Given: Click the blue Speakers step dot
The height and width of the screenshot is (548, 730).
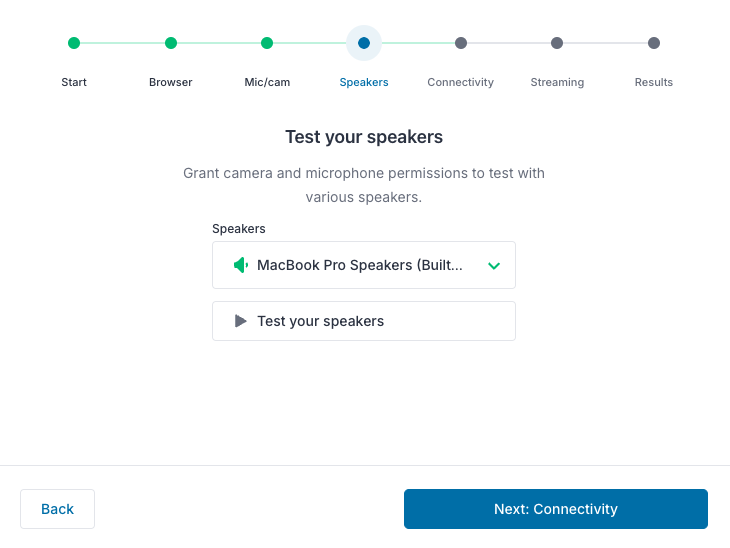Looking at the screenshot, I should [x=364, y=43].
